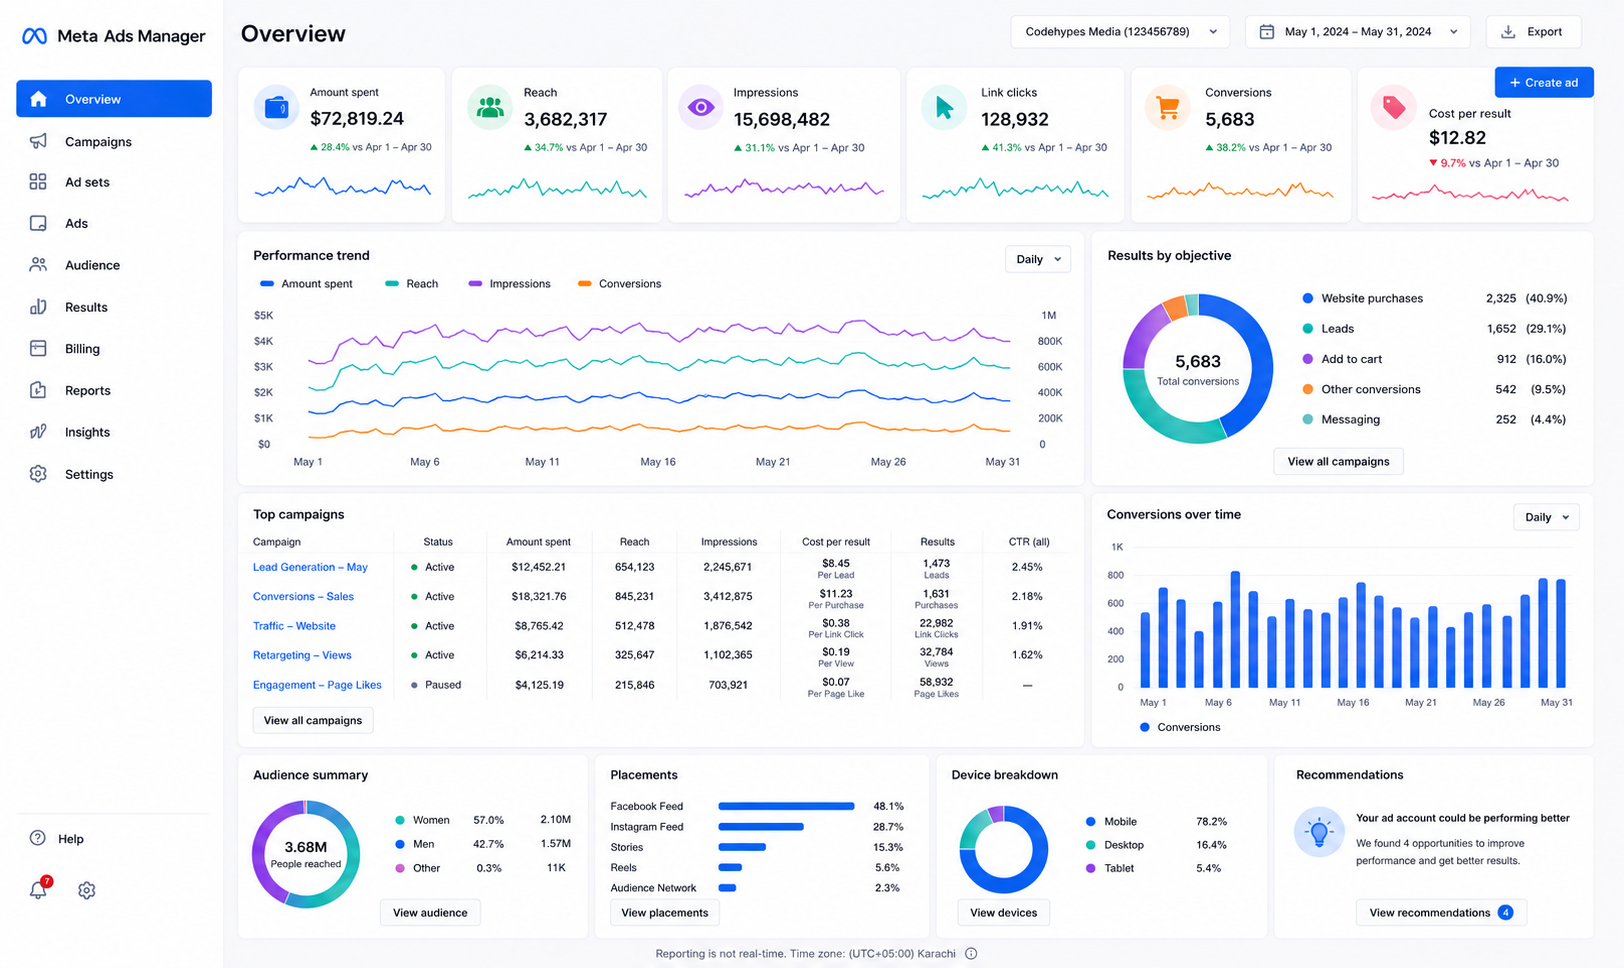Screen dimensions: 1624x968
Task: Click the Insights chart icon
Action: (38, 432)
